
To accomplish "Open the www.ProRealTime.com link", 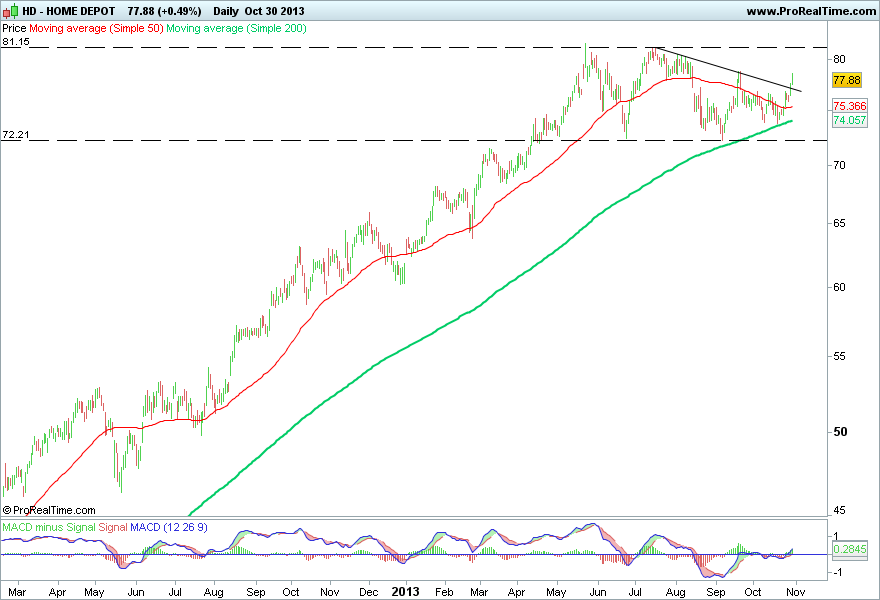I will (x=811, y=11).
